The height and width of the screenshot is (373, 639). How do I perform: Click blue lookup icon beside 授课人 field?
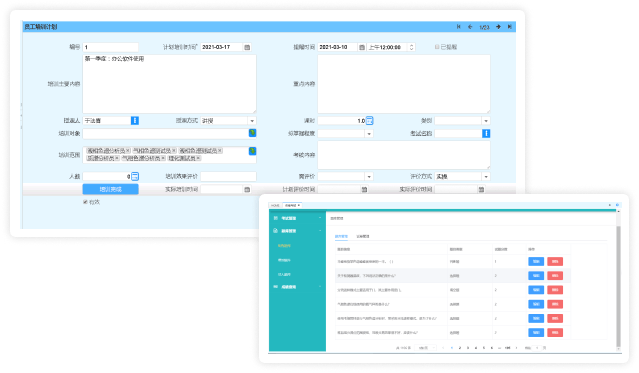click(134, 121)
